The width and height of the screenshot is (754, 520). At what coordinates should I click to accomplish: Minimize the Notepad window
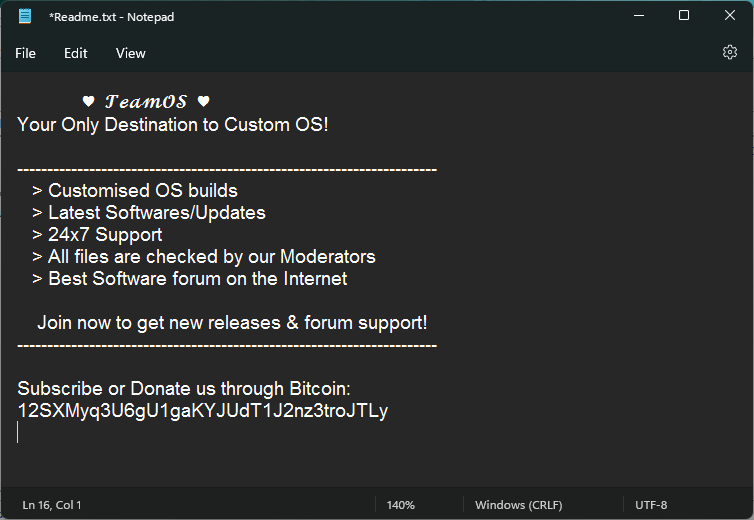pos(639,15)
